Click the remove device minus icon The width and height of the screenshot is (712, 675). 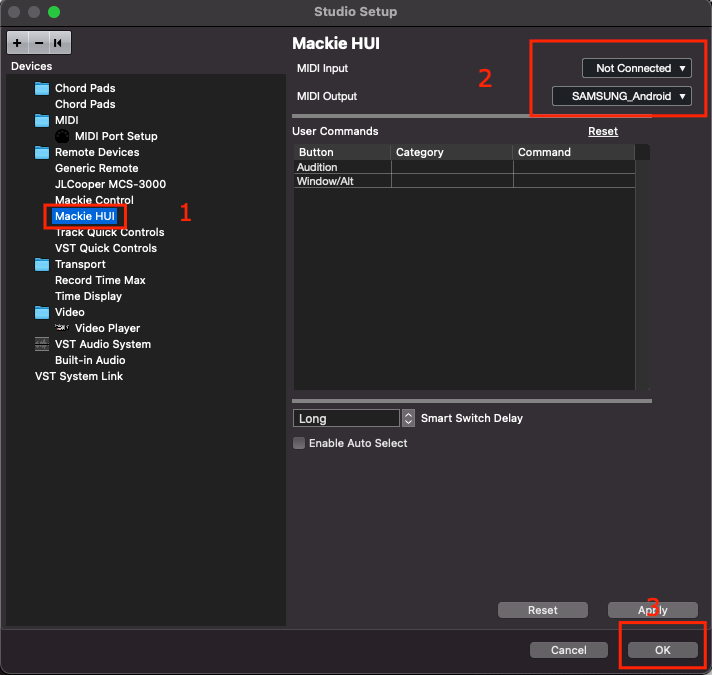pyautogui.click(x=39, y=43)
